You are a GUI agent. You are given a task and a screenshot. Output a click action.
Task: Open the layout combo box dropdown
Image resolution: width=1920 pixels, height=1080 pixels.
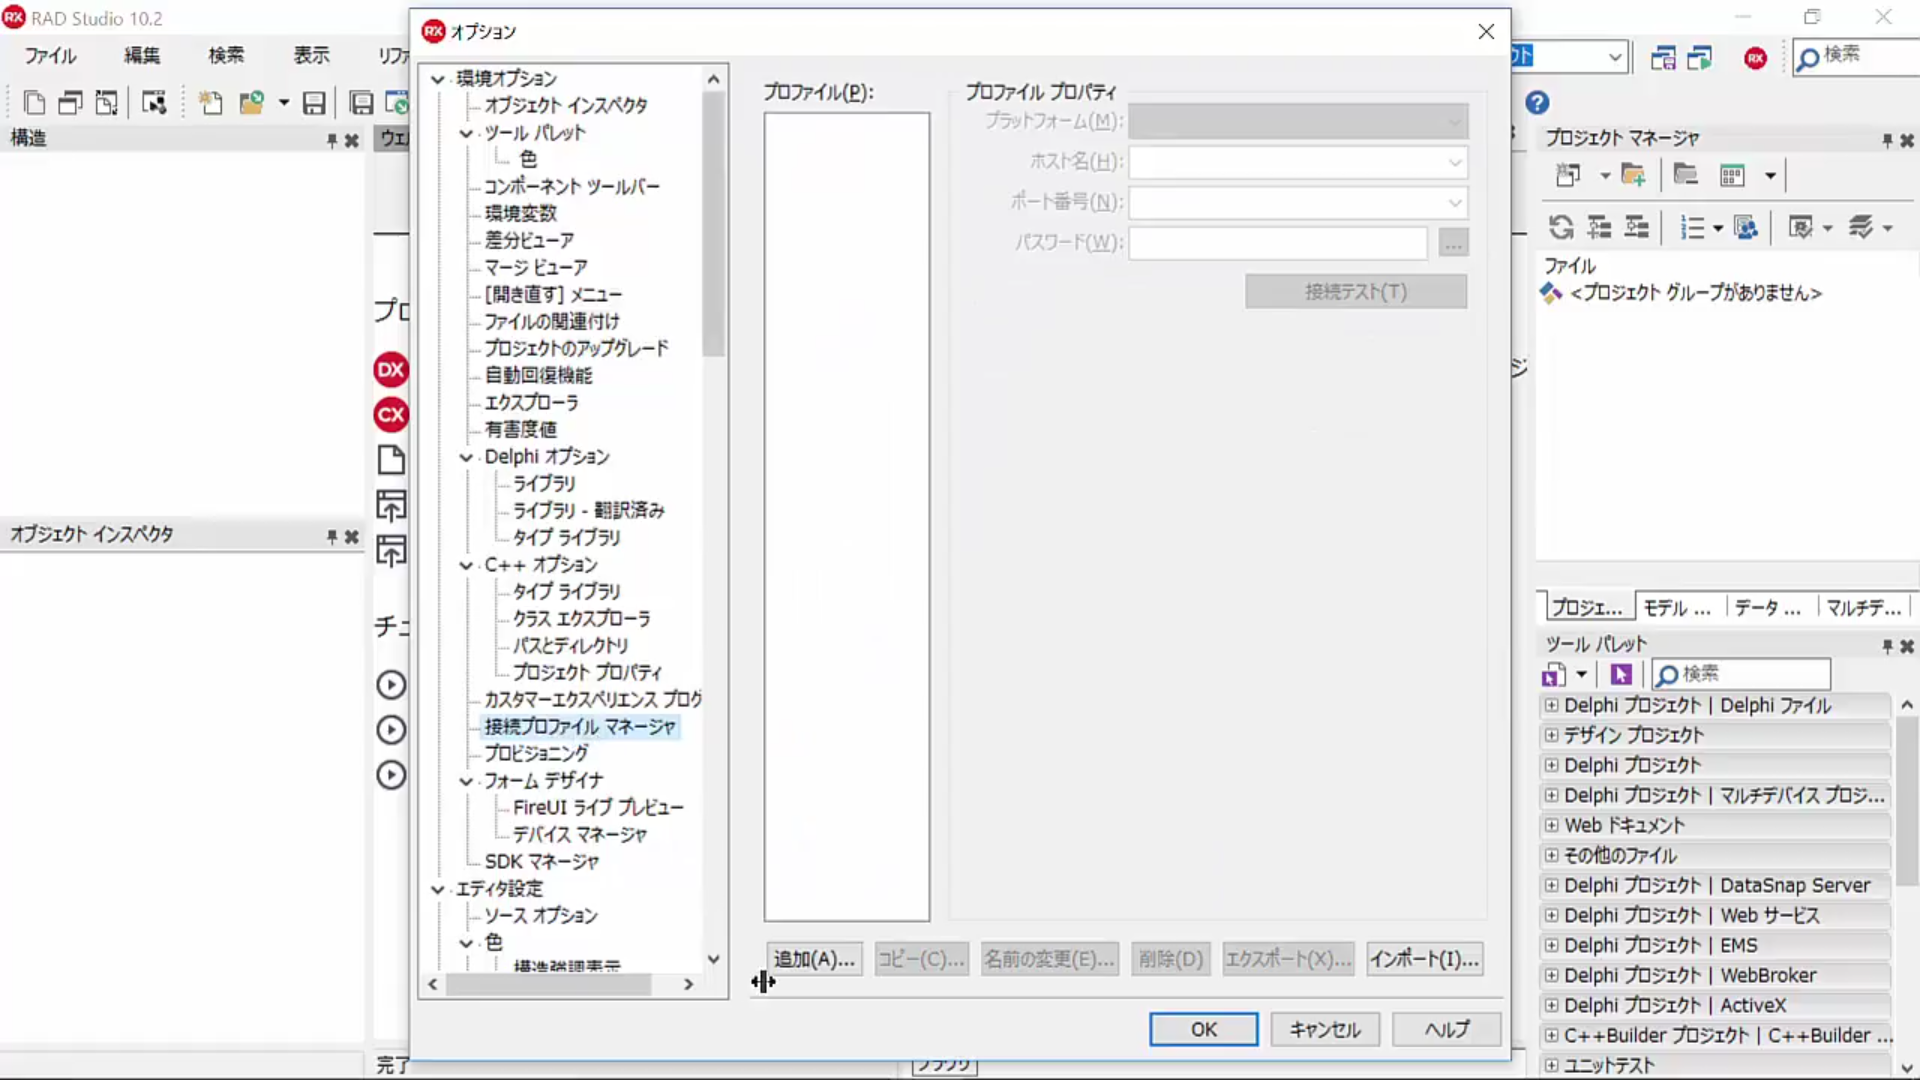(x=1615, y=57)
